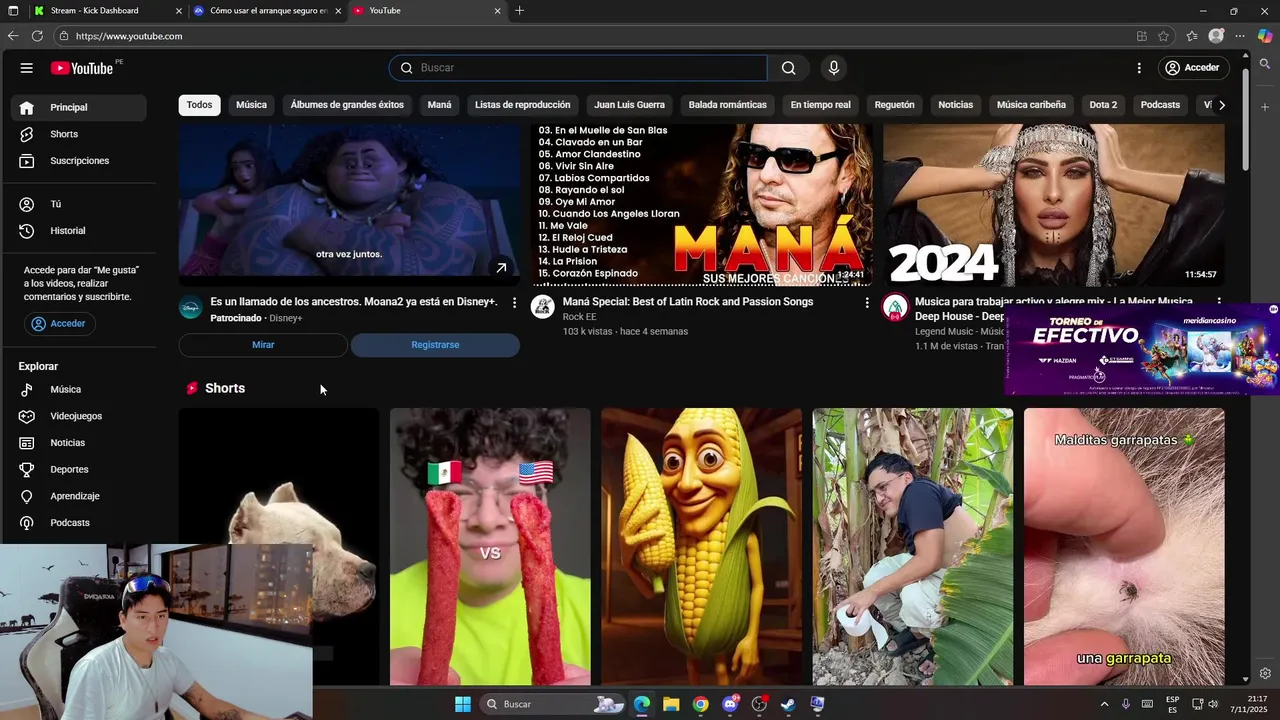Click the YouTube logo
Screen dimensions: 1280x720
click(82, 68)
